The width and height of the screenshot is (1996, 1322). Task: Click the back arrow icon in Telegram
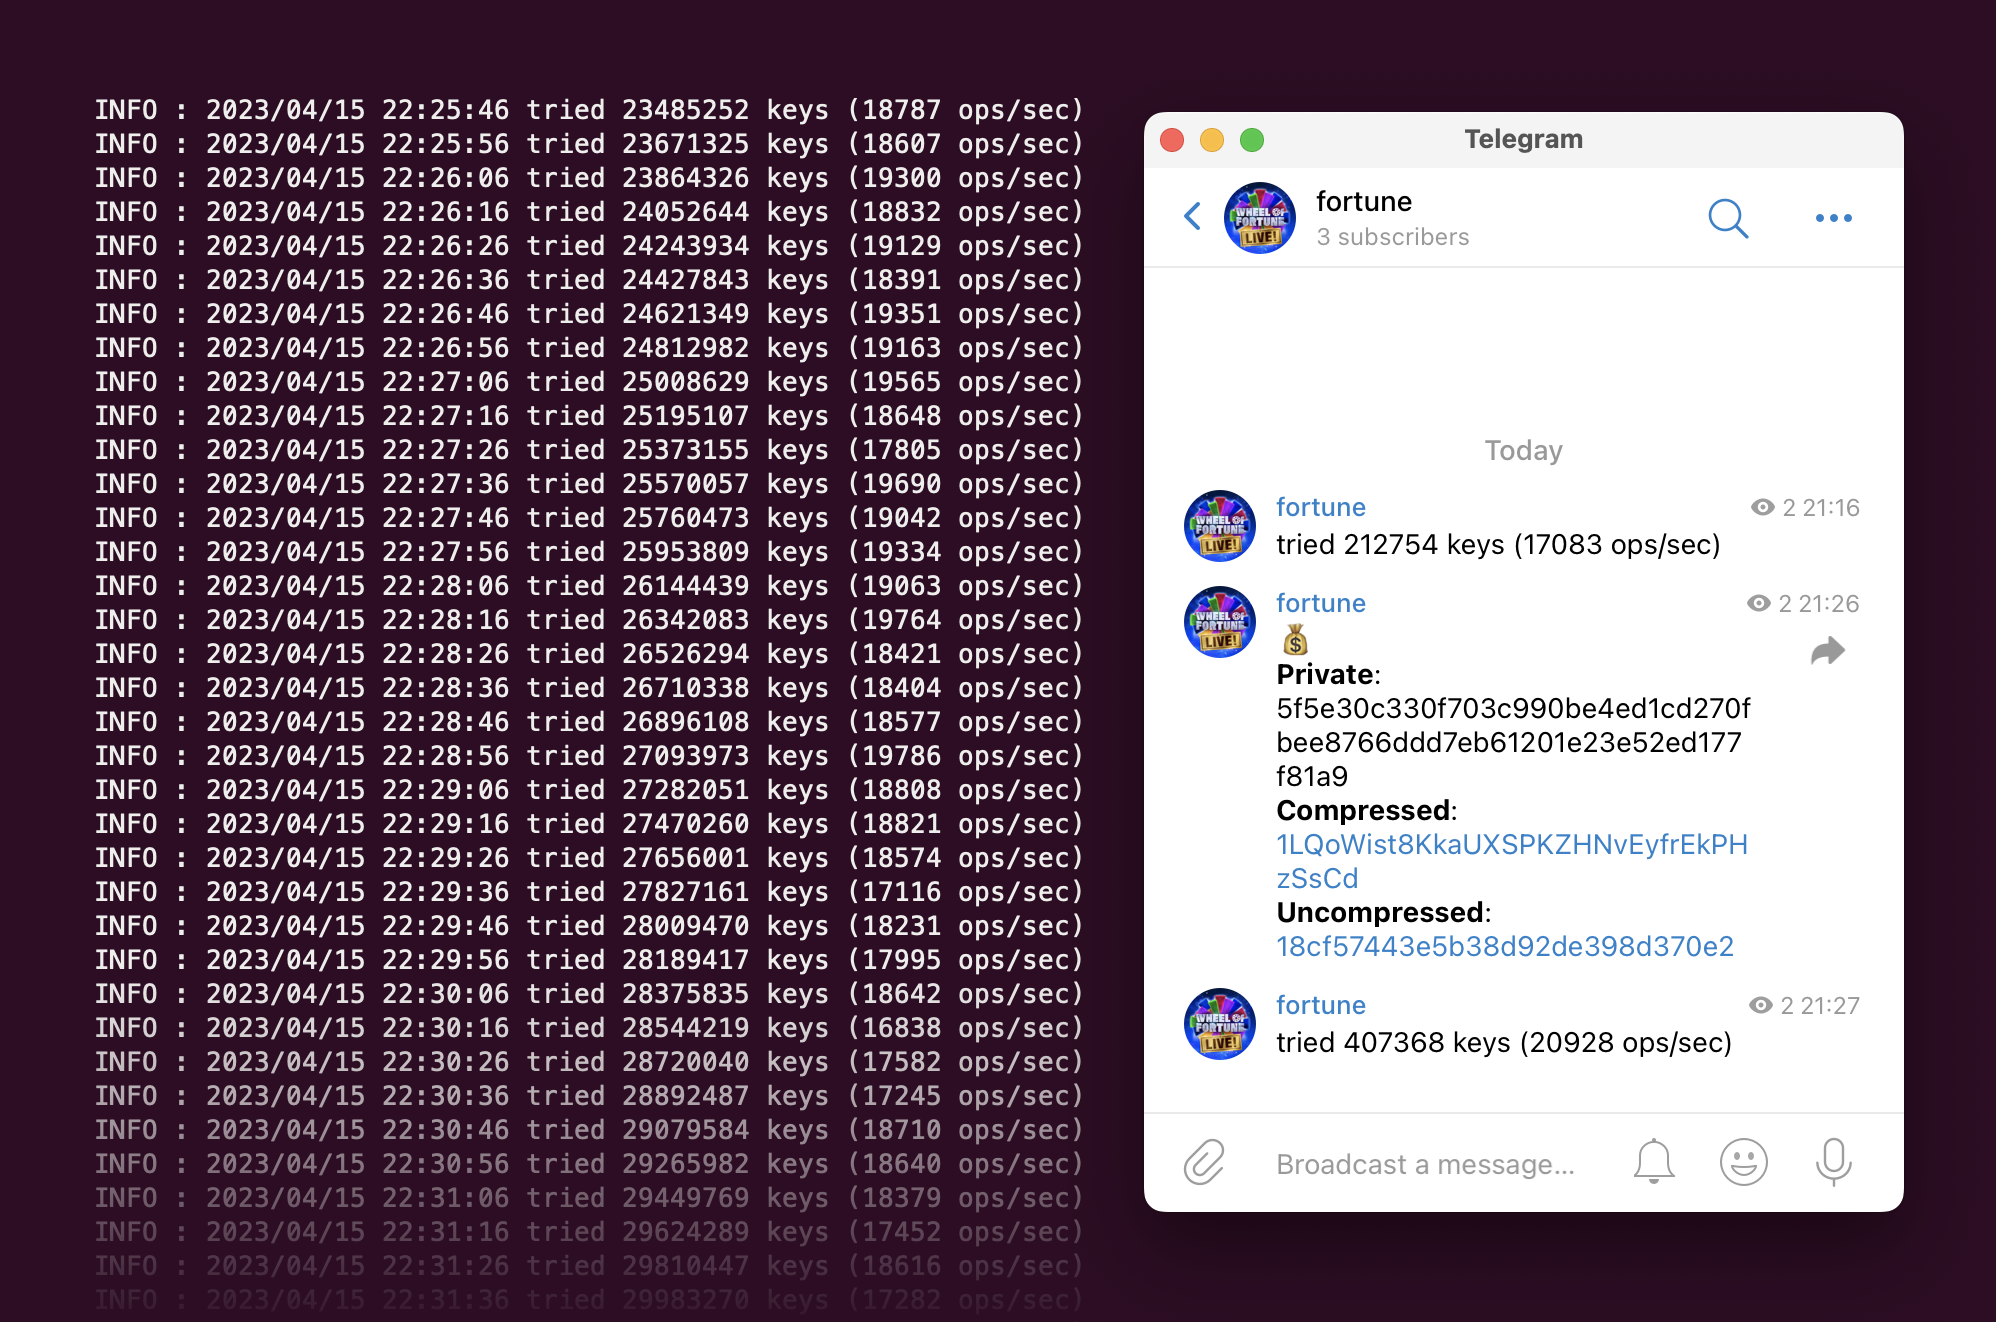click(x=1201, y=215)
